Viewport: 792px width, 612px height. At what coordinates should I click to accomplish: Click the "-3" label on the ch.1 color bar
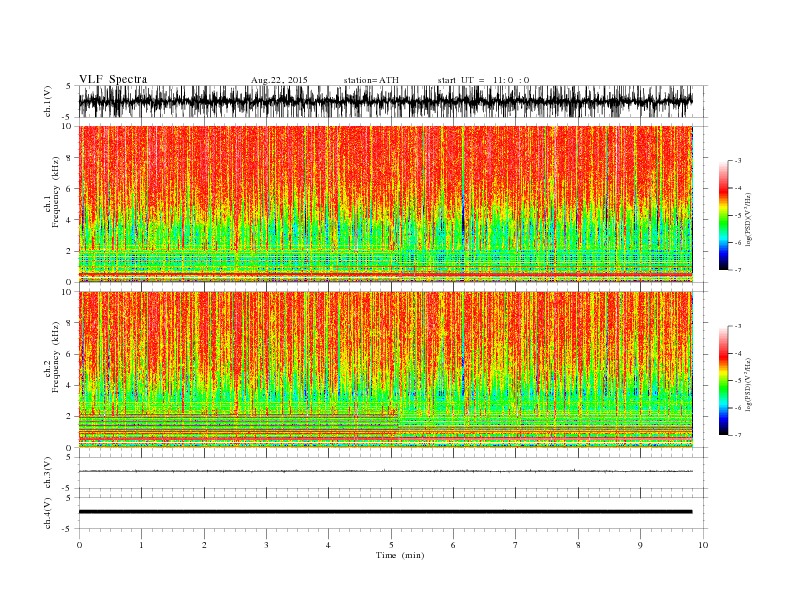(x=738, y=161)
